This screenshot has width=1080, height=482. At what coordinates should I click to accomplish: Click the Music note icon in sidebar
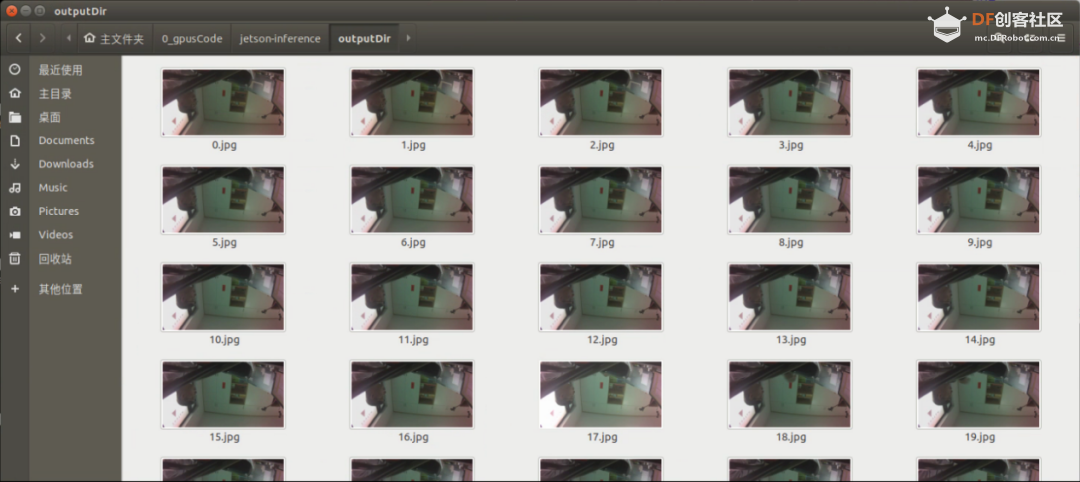[x=15, y=187]
